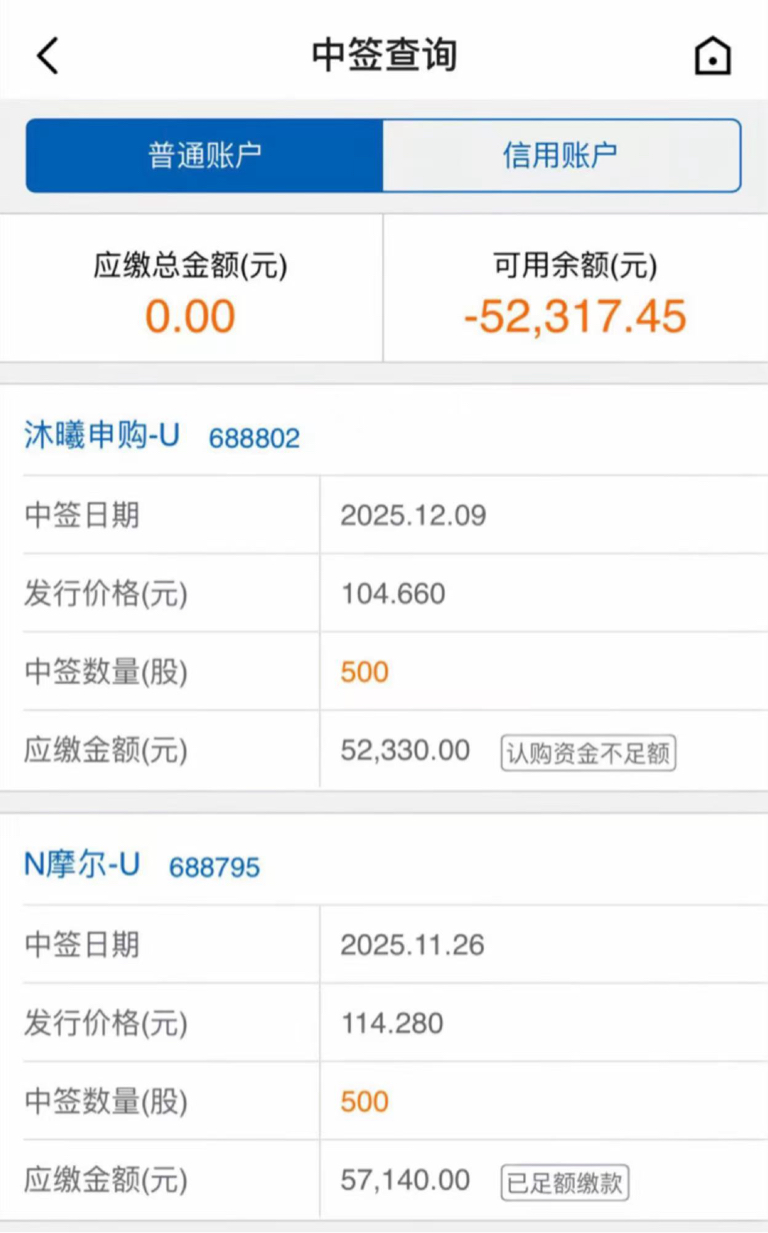The image size is (768, 1233).
Task: Tap 沐曦申购-U payable amount 52,330.00
Action: click(405, 751)
